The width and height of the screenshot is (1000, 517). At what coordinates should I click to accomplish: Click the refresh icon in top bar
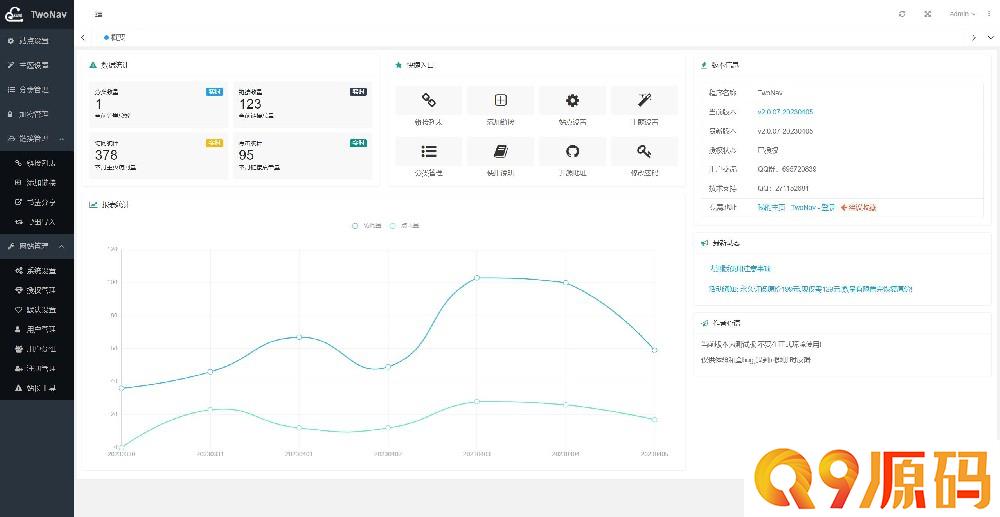point(902,14)
